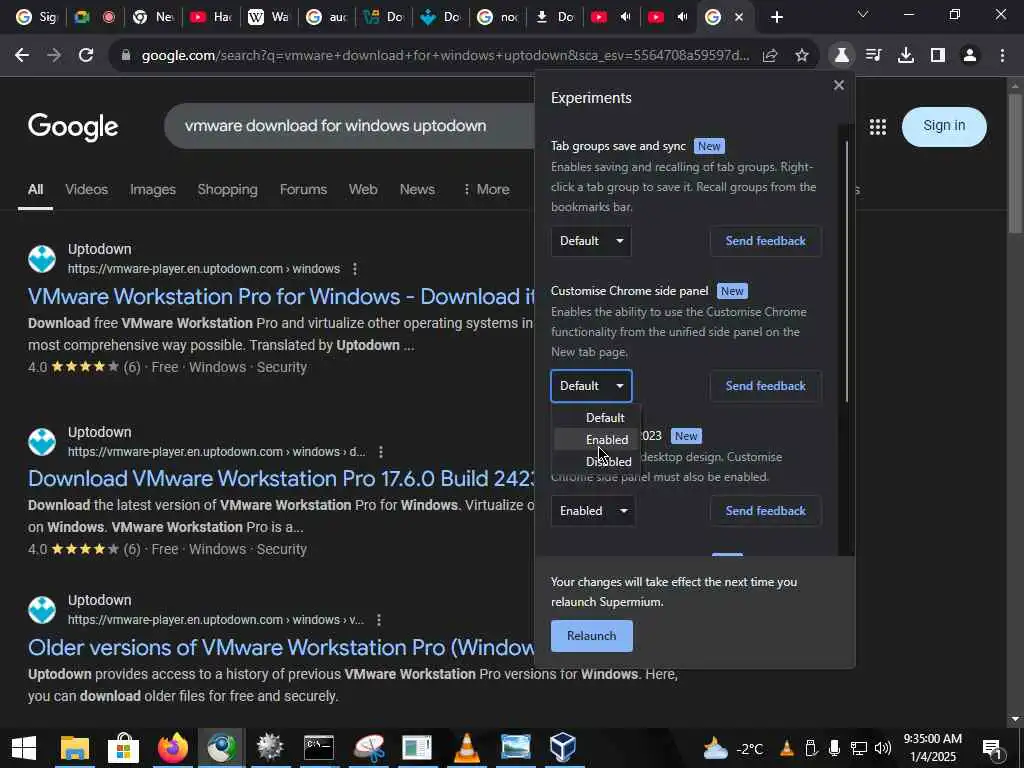Switch to the Forums search tab

pos(303,189)
